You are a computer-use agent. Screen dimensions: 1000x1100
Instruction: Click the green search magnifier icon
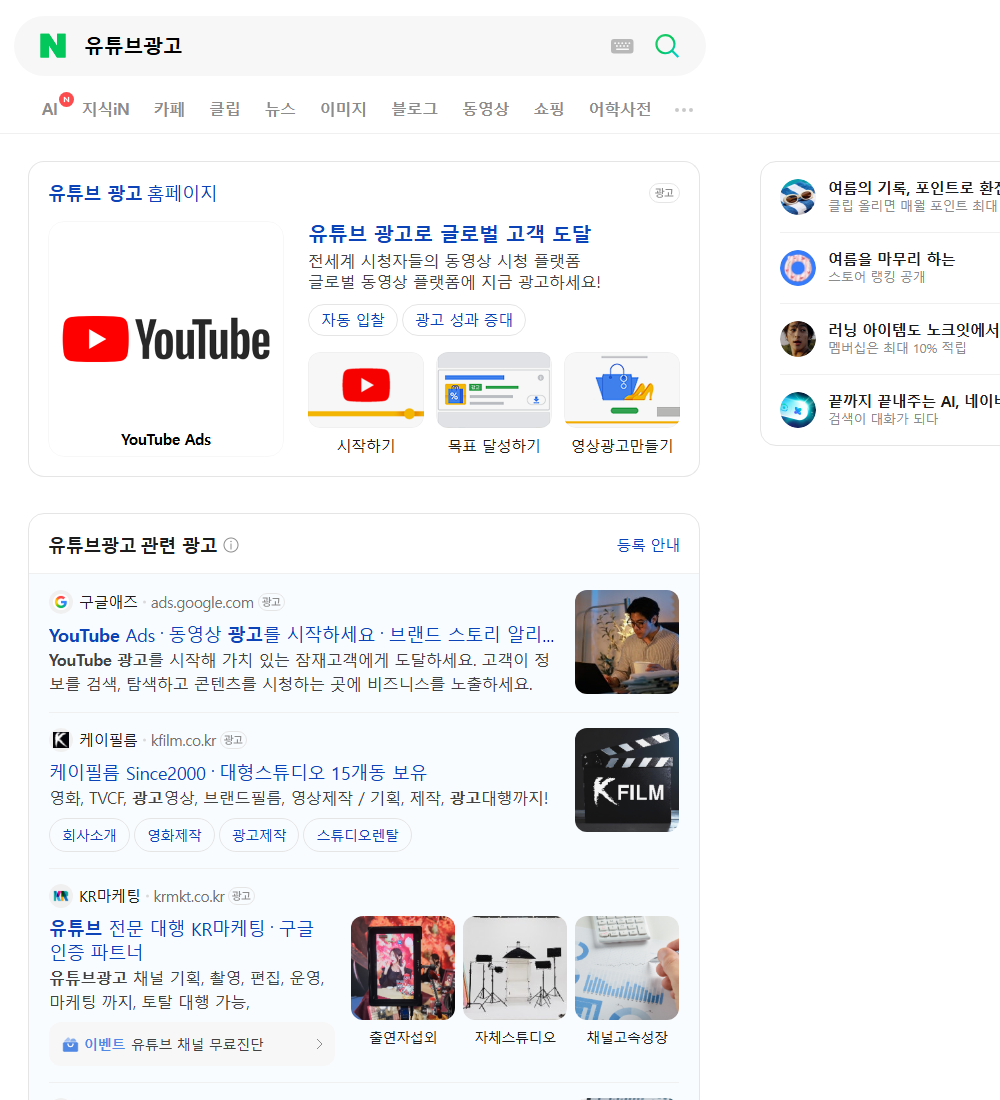[667, 46]
